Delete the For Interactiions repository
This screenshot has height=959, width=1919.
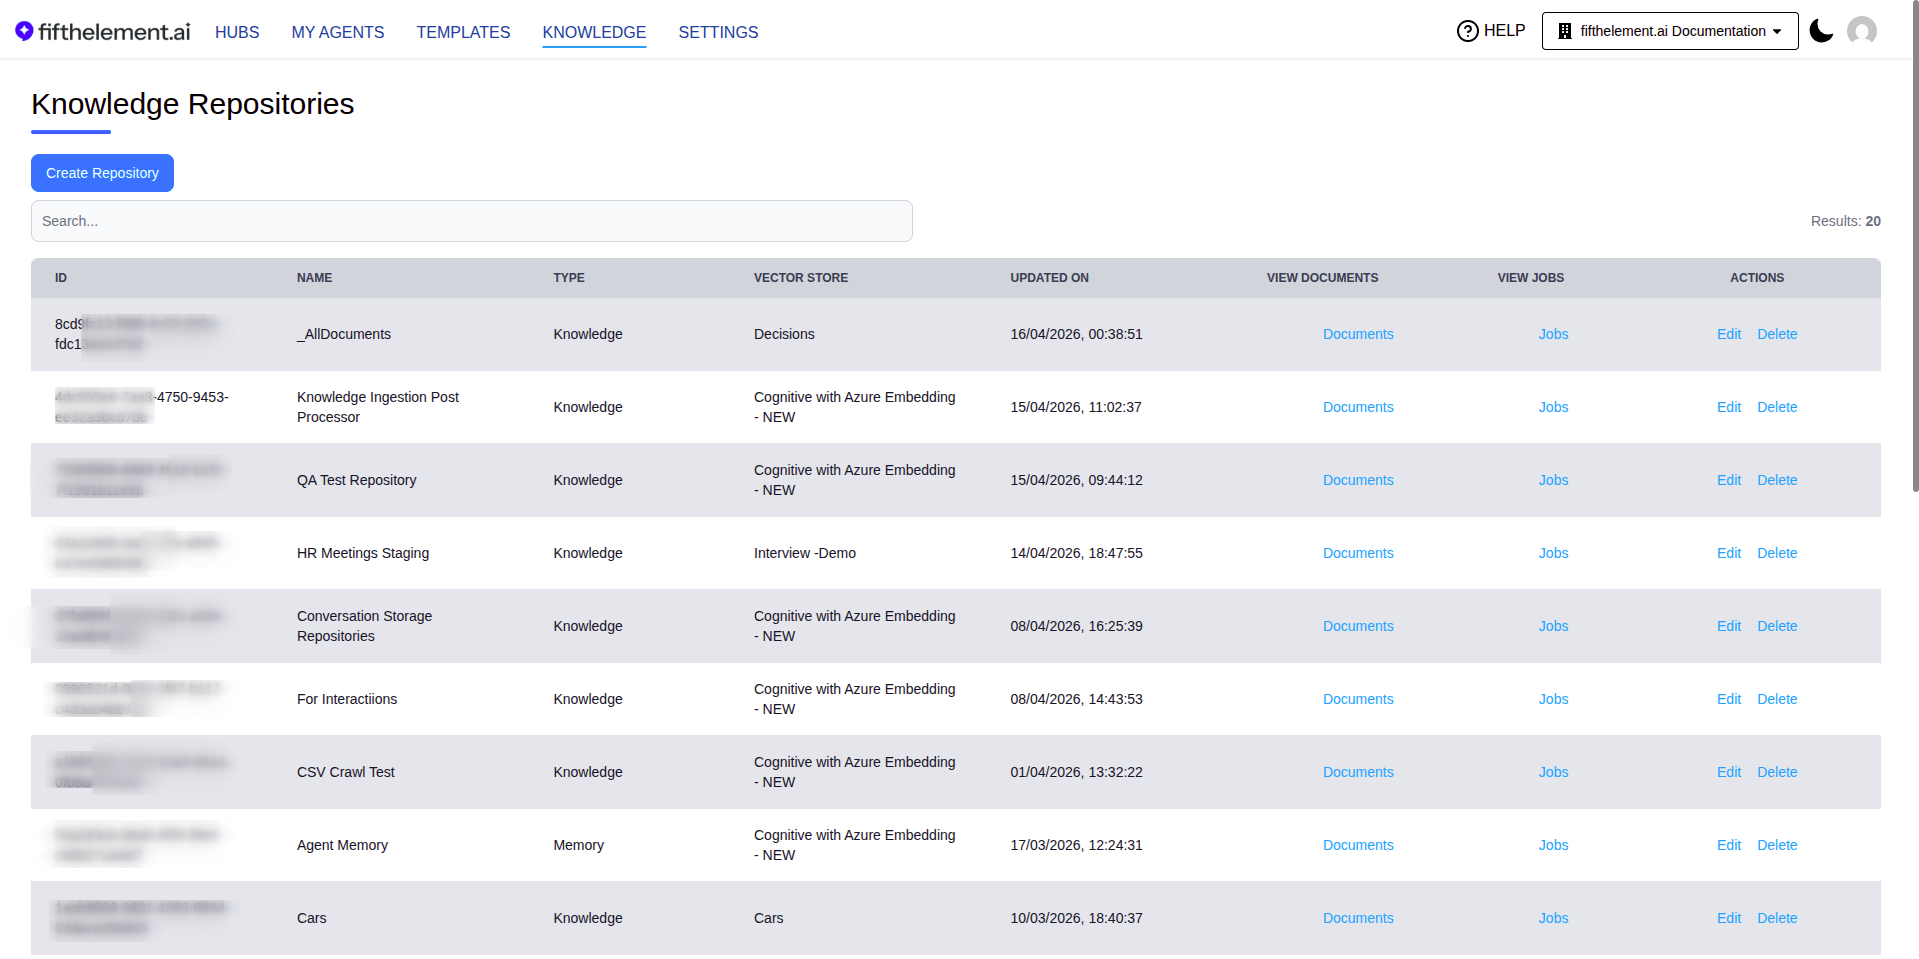pos(1777,699)
